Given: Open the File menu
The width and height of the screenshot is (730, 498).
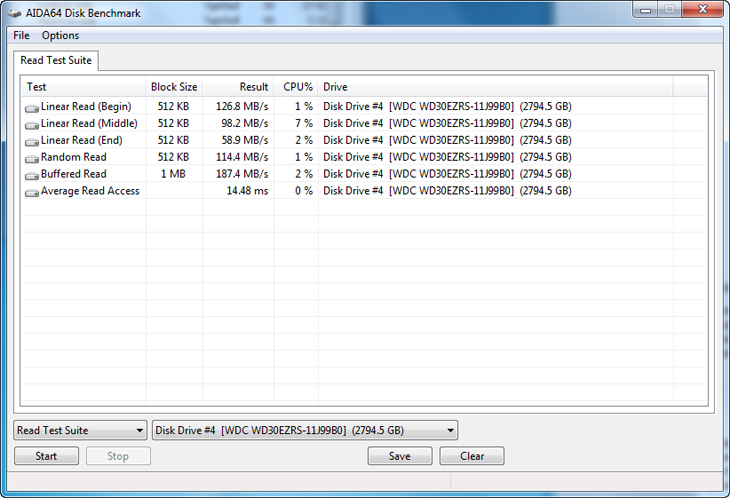Looking at the screenshot, I should [x=21, y=35].
